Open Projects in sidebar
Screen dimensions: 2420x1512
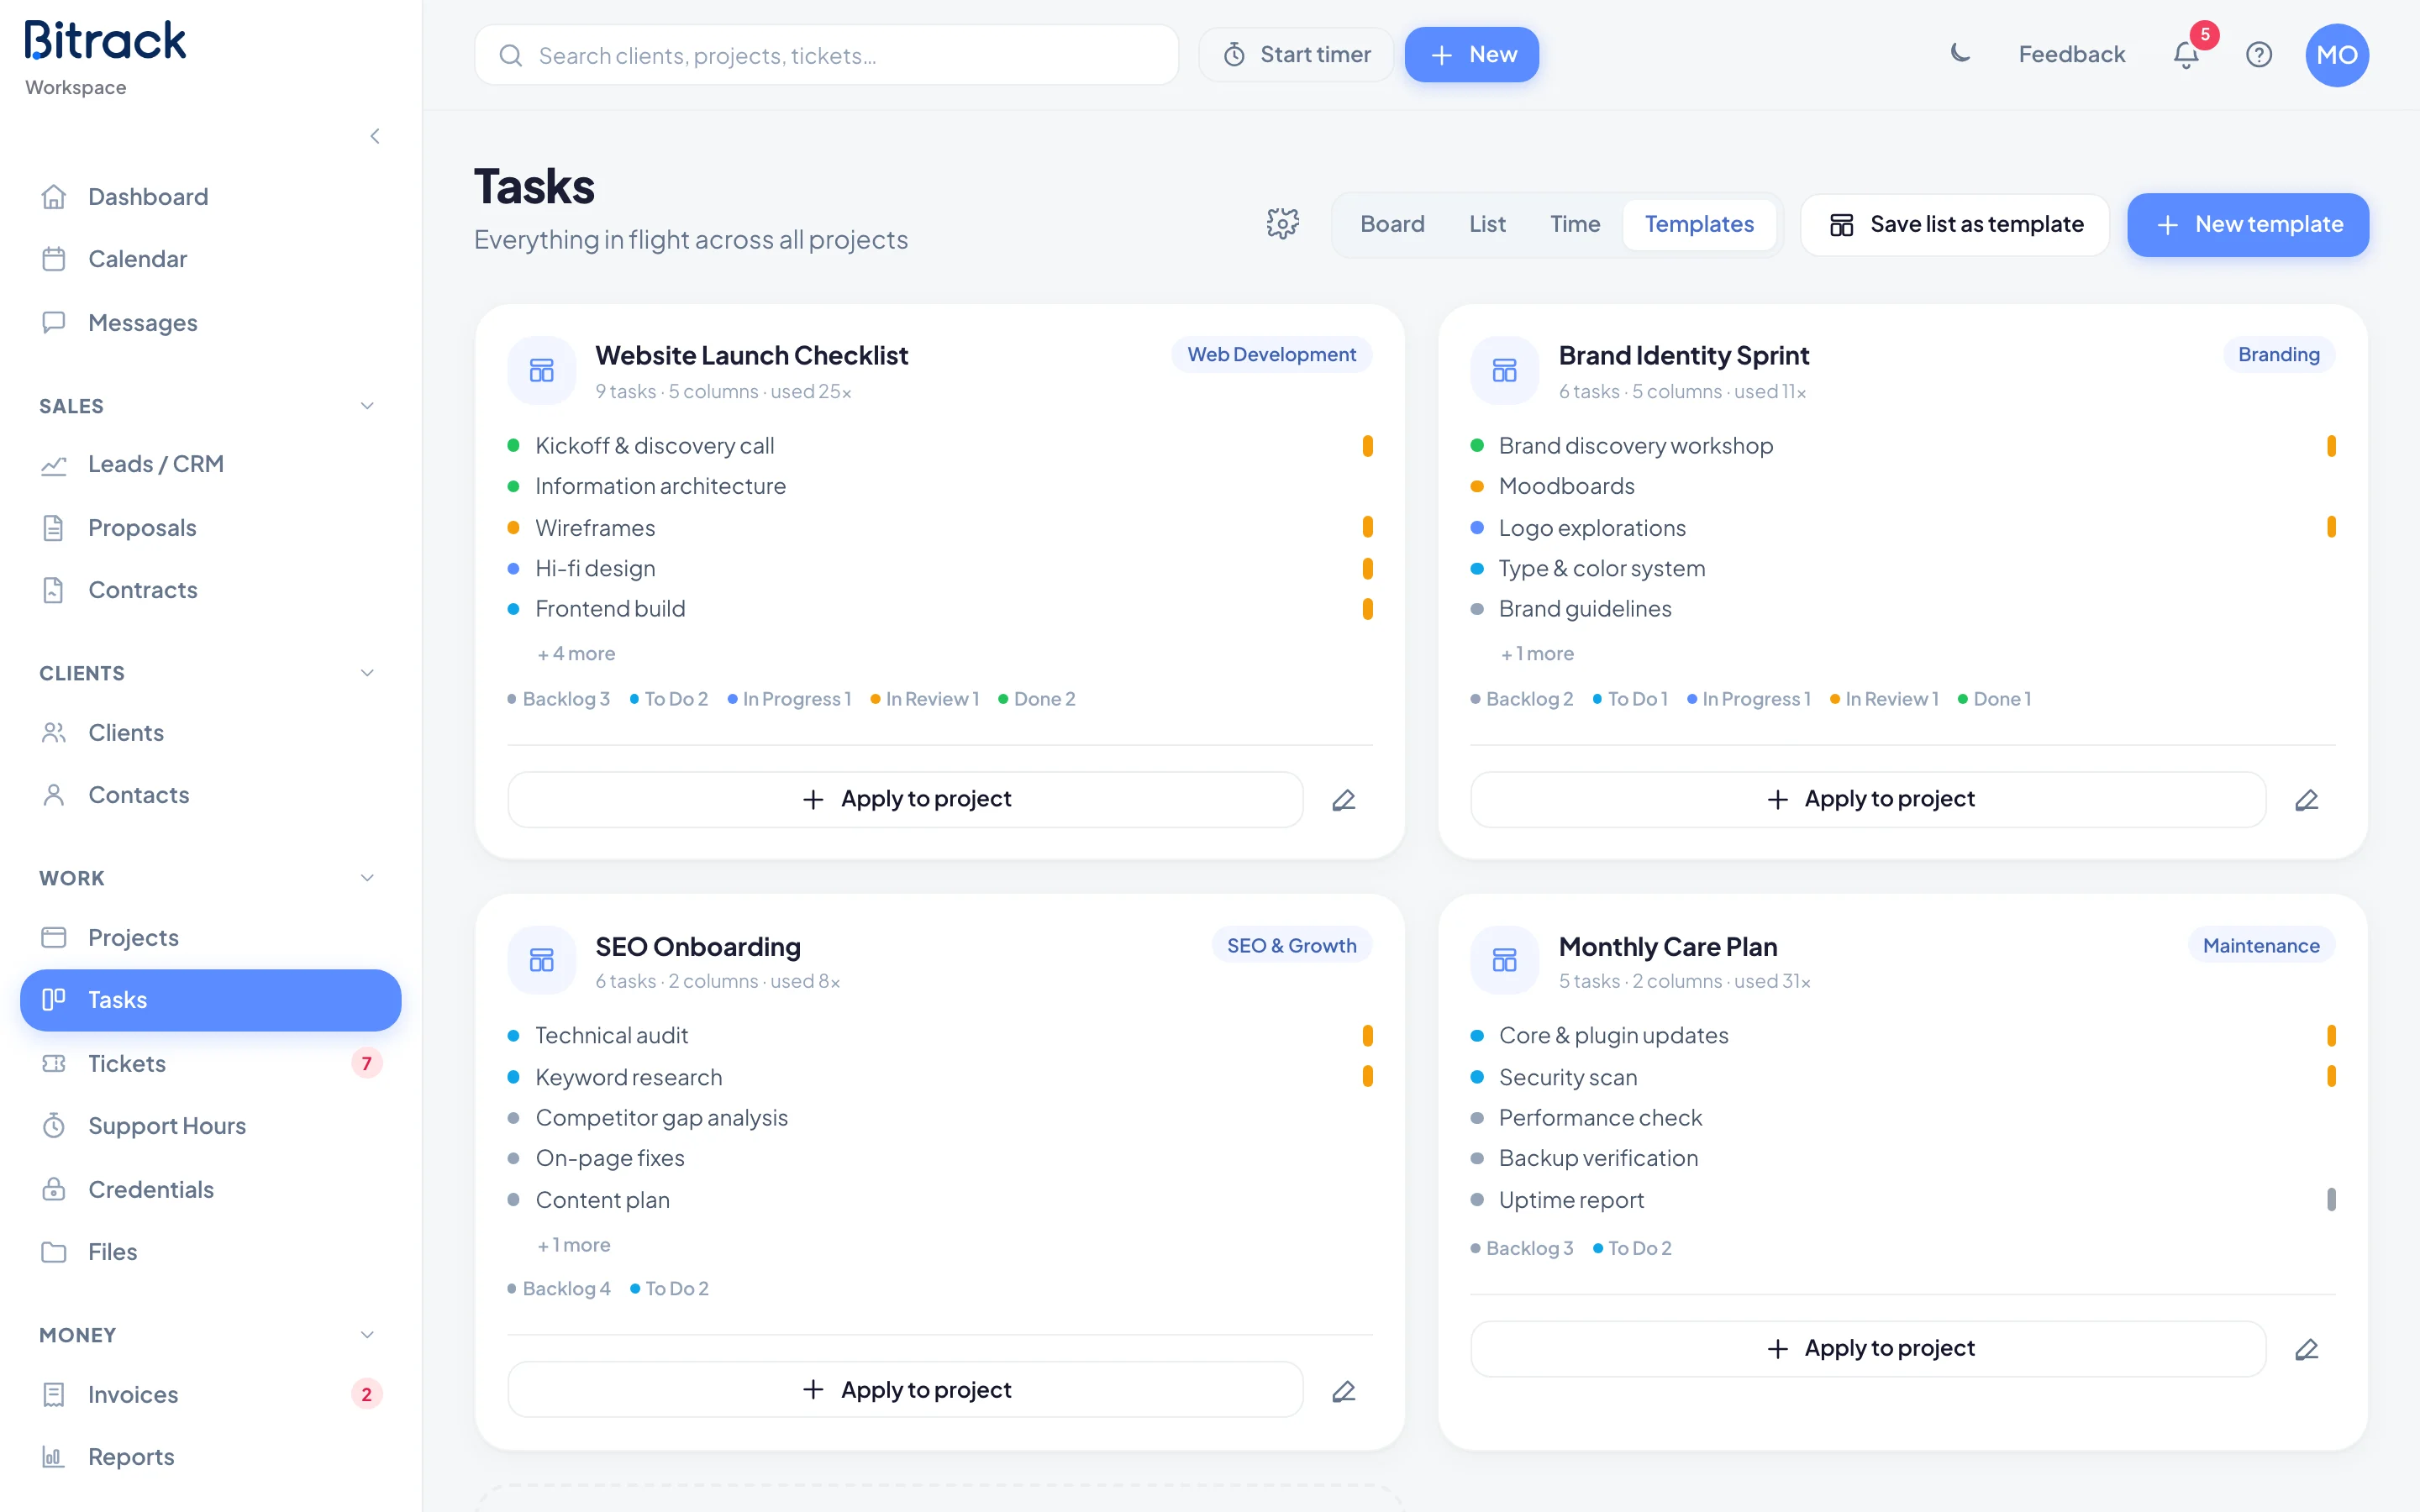(x=210, y=937)
